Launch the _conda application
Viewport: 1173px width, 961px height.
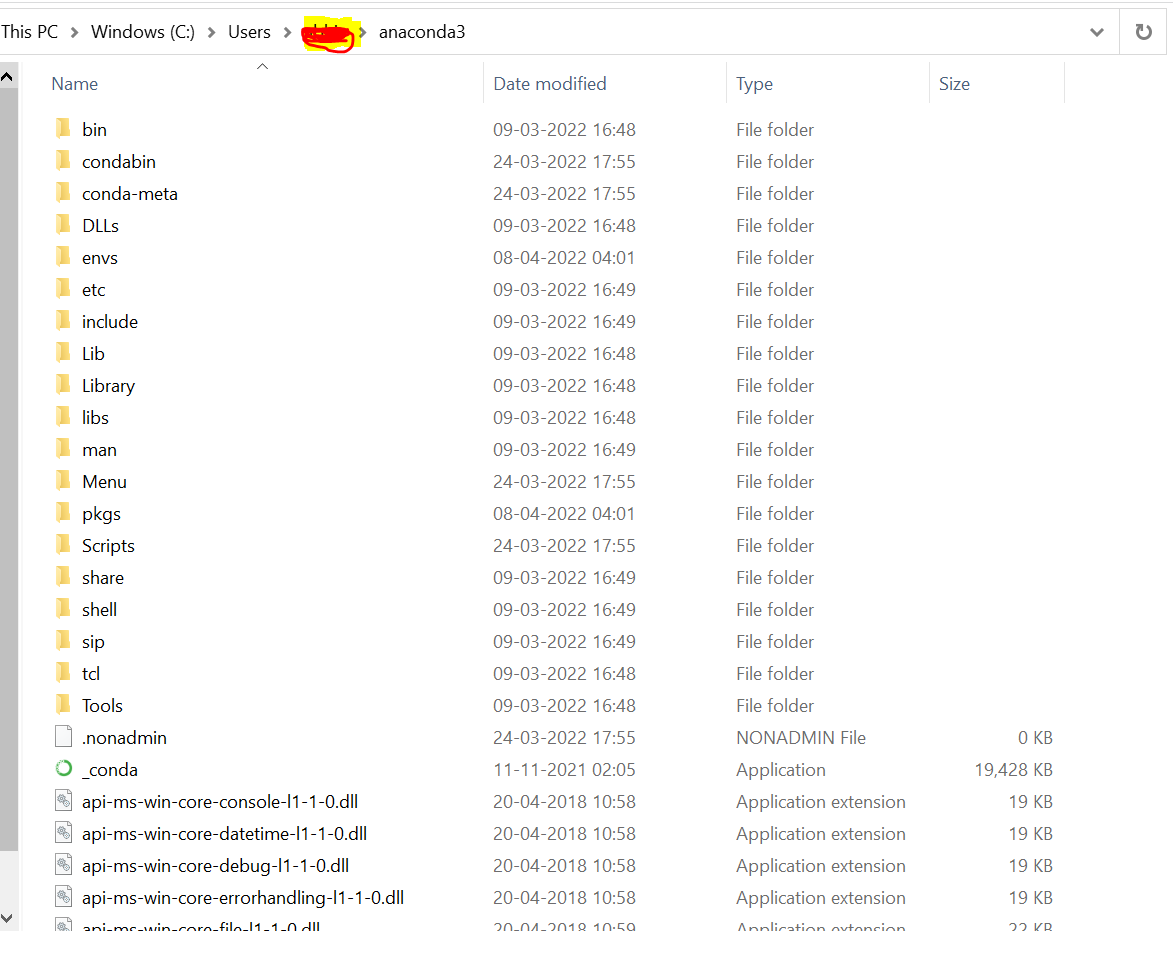point(110,769)
